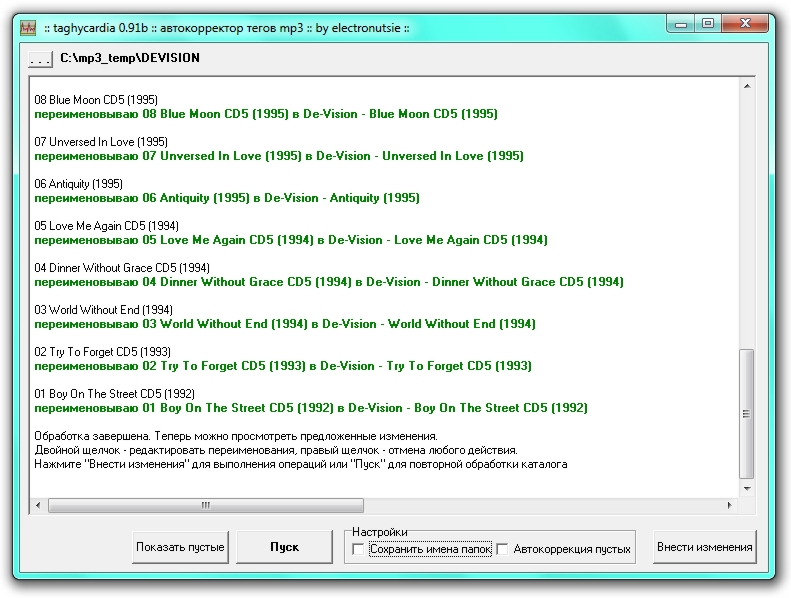
Task: Select the '02 Try To Forget CD5 (1993)' line
Action: tap(102, 351)
